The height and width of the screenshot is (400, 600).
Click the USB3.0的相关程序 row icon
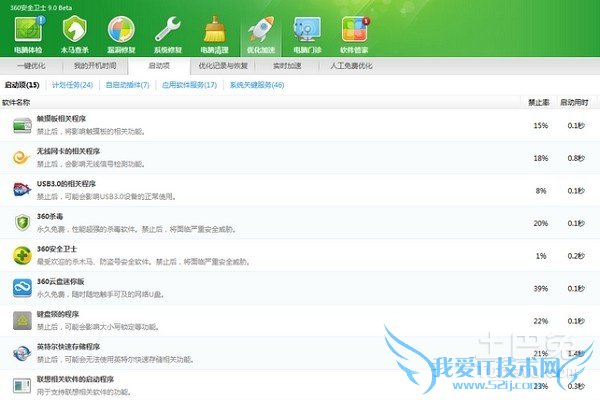pos(22,190)
